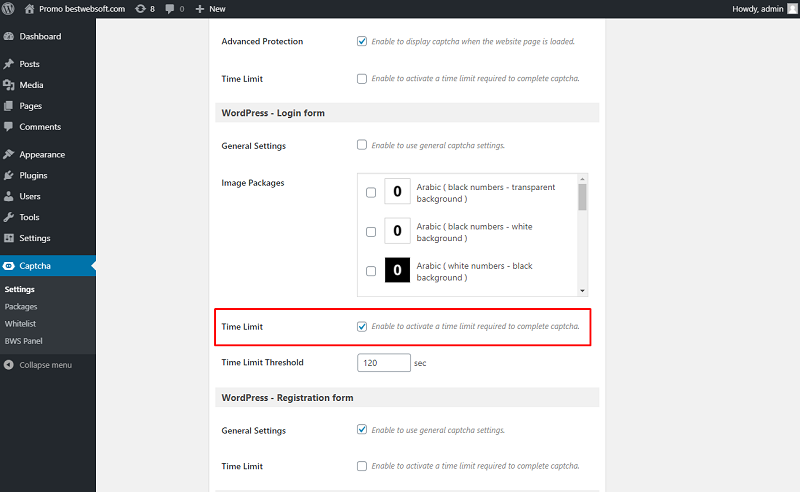Click the WordPress - Login form heading
Image resolution: width=800 pixels, height=492 pixels.
tap(273, 113)
